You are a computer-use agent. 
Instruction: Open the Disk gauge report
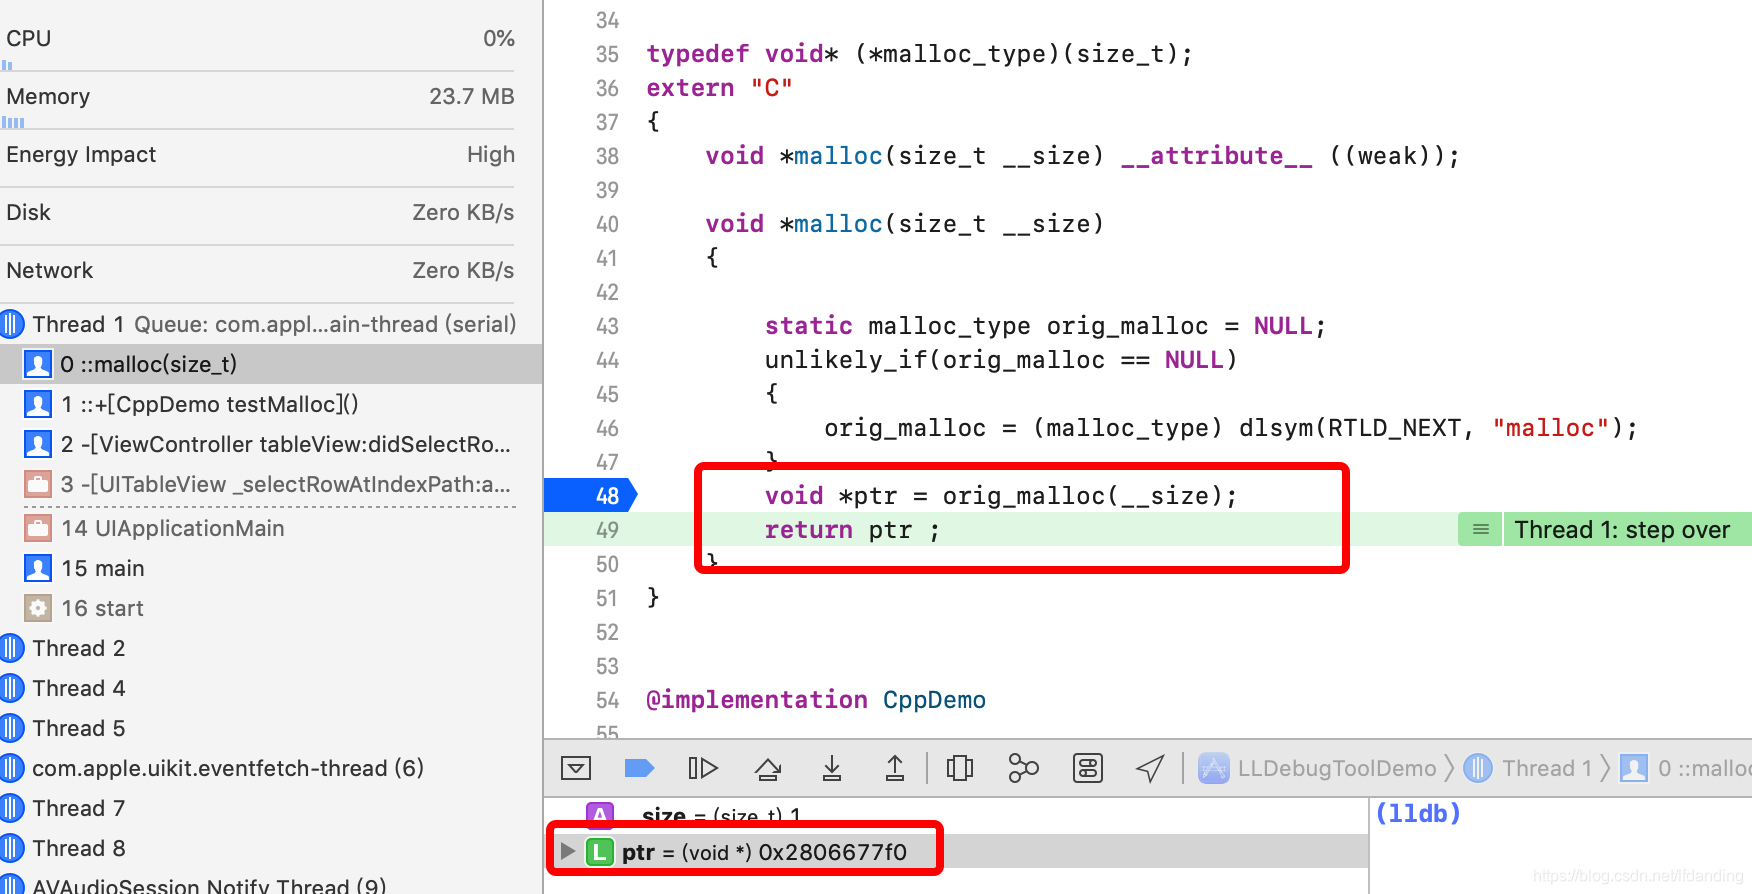[x=260, y=213]
